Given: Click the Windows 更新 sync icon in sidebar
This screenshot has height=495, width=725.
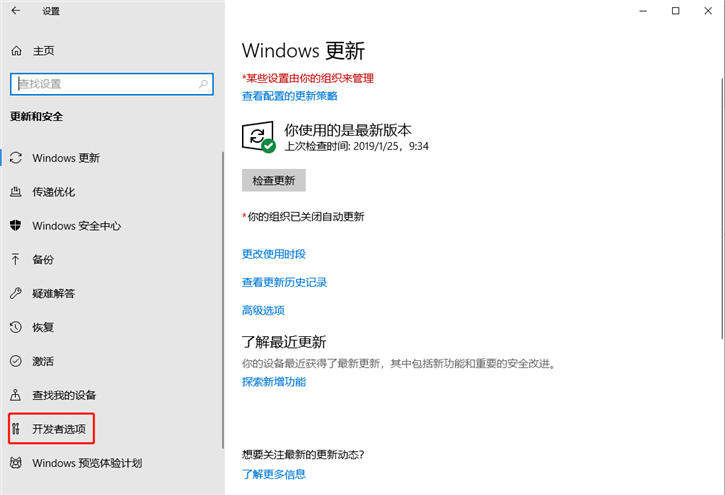Looking at the screenshot, I should click(x=16, y=158).
